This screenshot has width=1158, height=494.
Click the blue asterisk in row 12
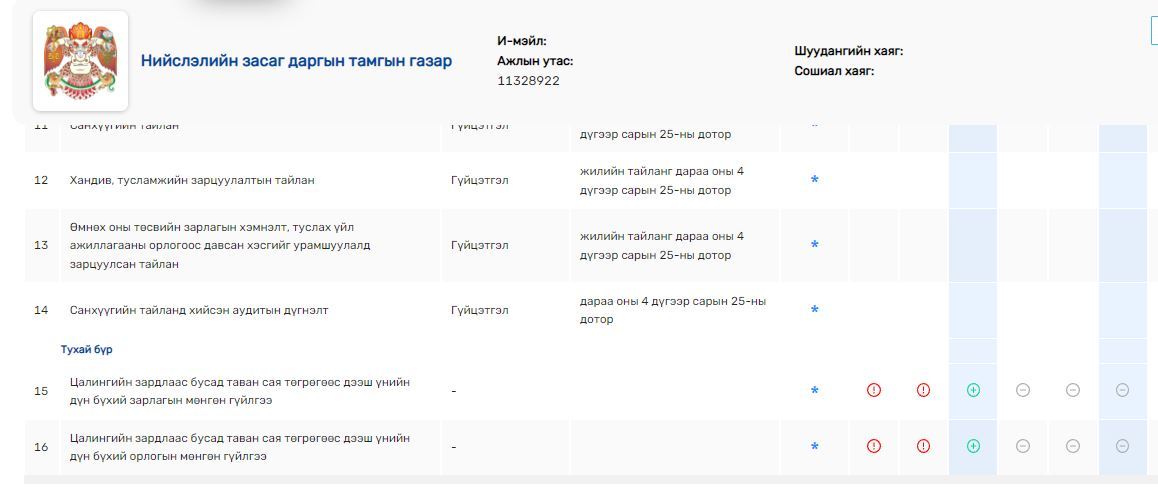point(814,180)
